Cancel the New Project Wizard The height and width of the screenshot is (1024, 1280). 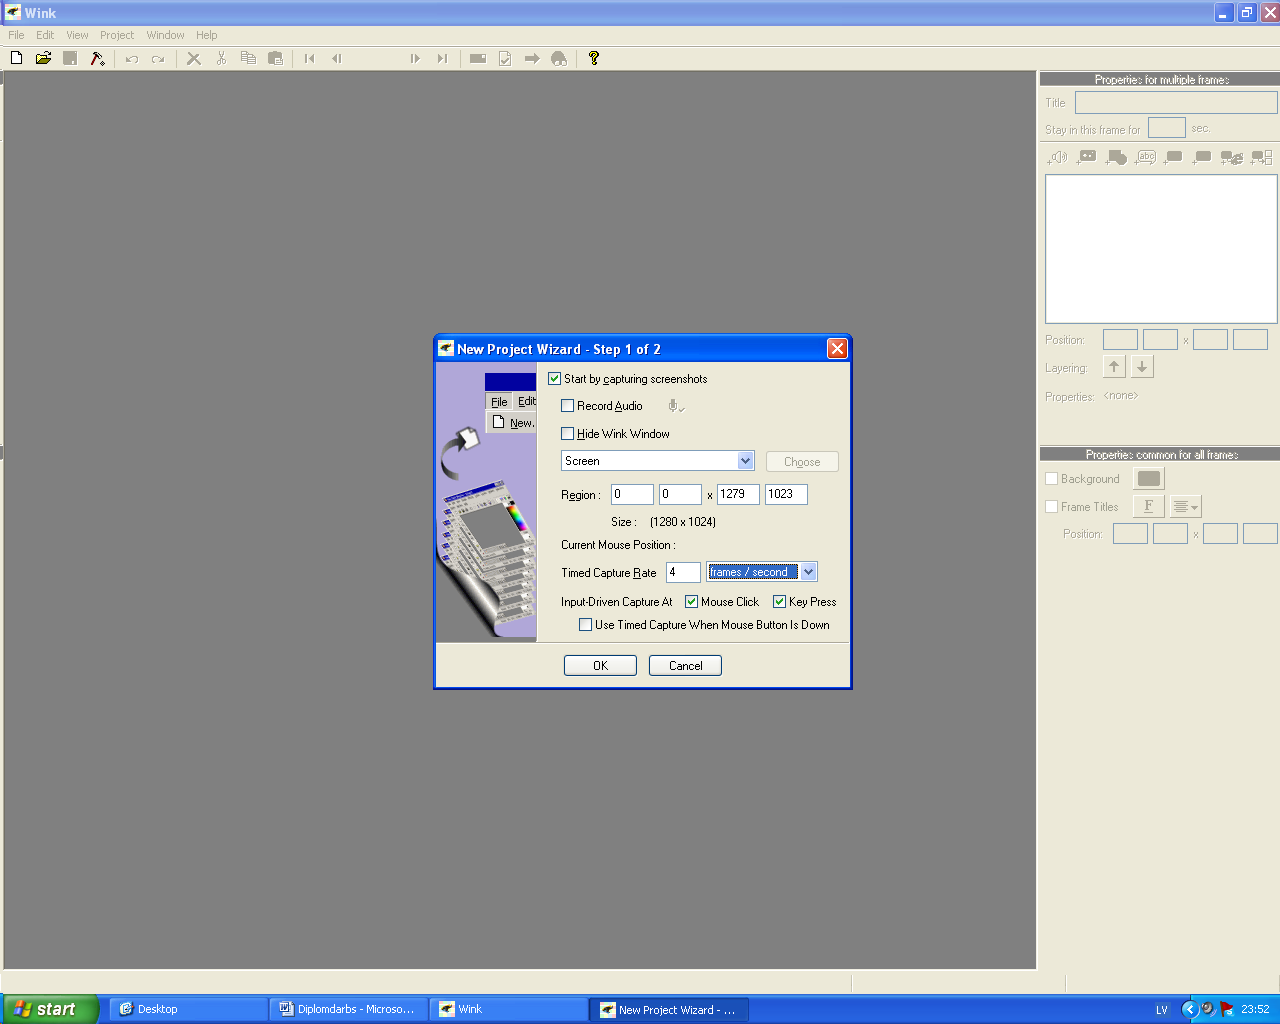tap(685, 666)
